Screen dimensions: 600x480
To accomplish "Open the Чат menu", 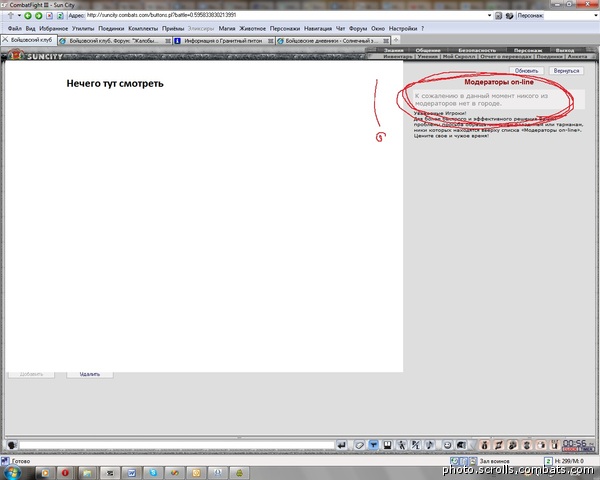I will click(341, 28).
